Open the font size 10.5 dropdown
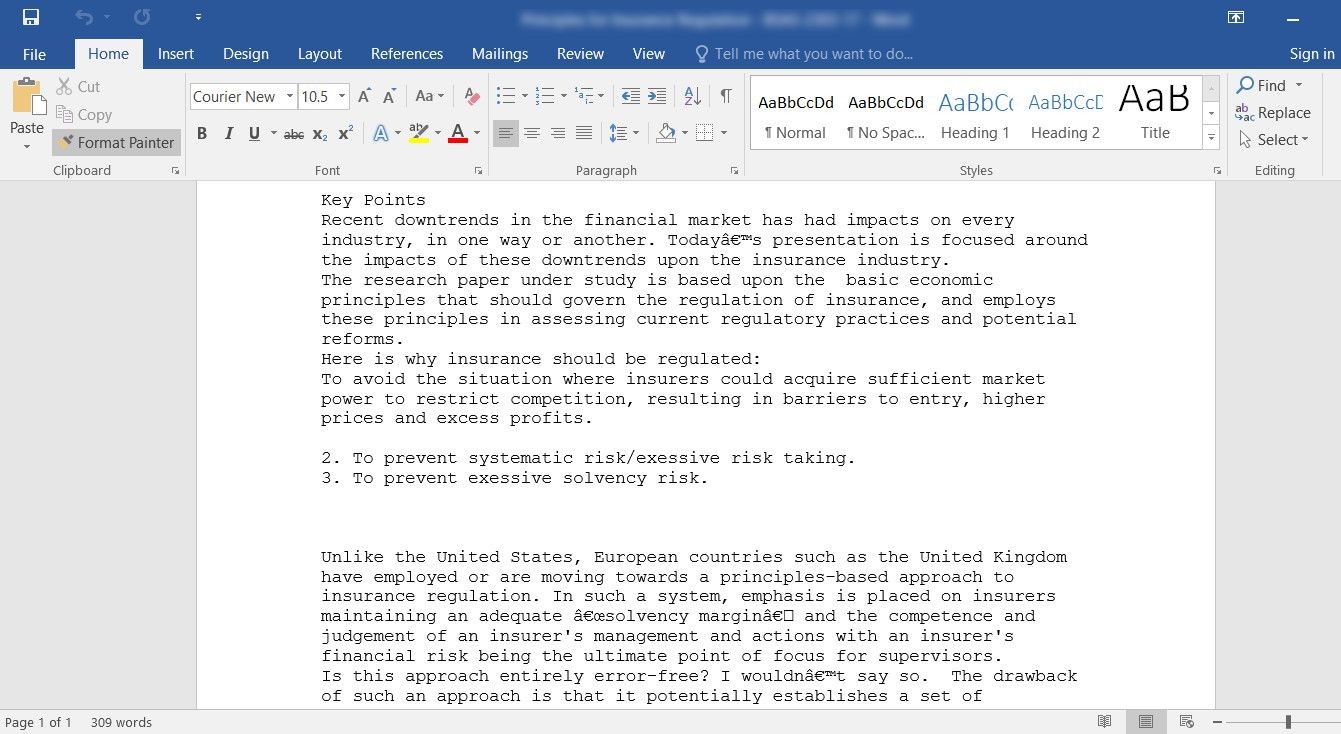Screen dimensions: 1341x734 pos(342,97)
